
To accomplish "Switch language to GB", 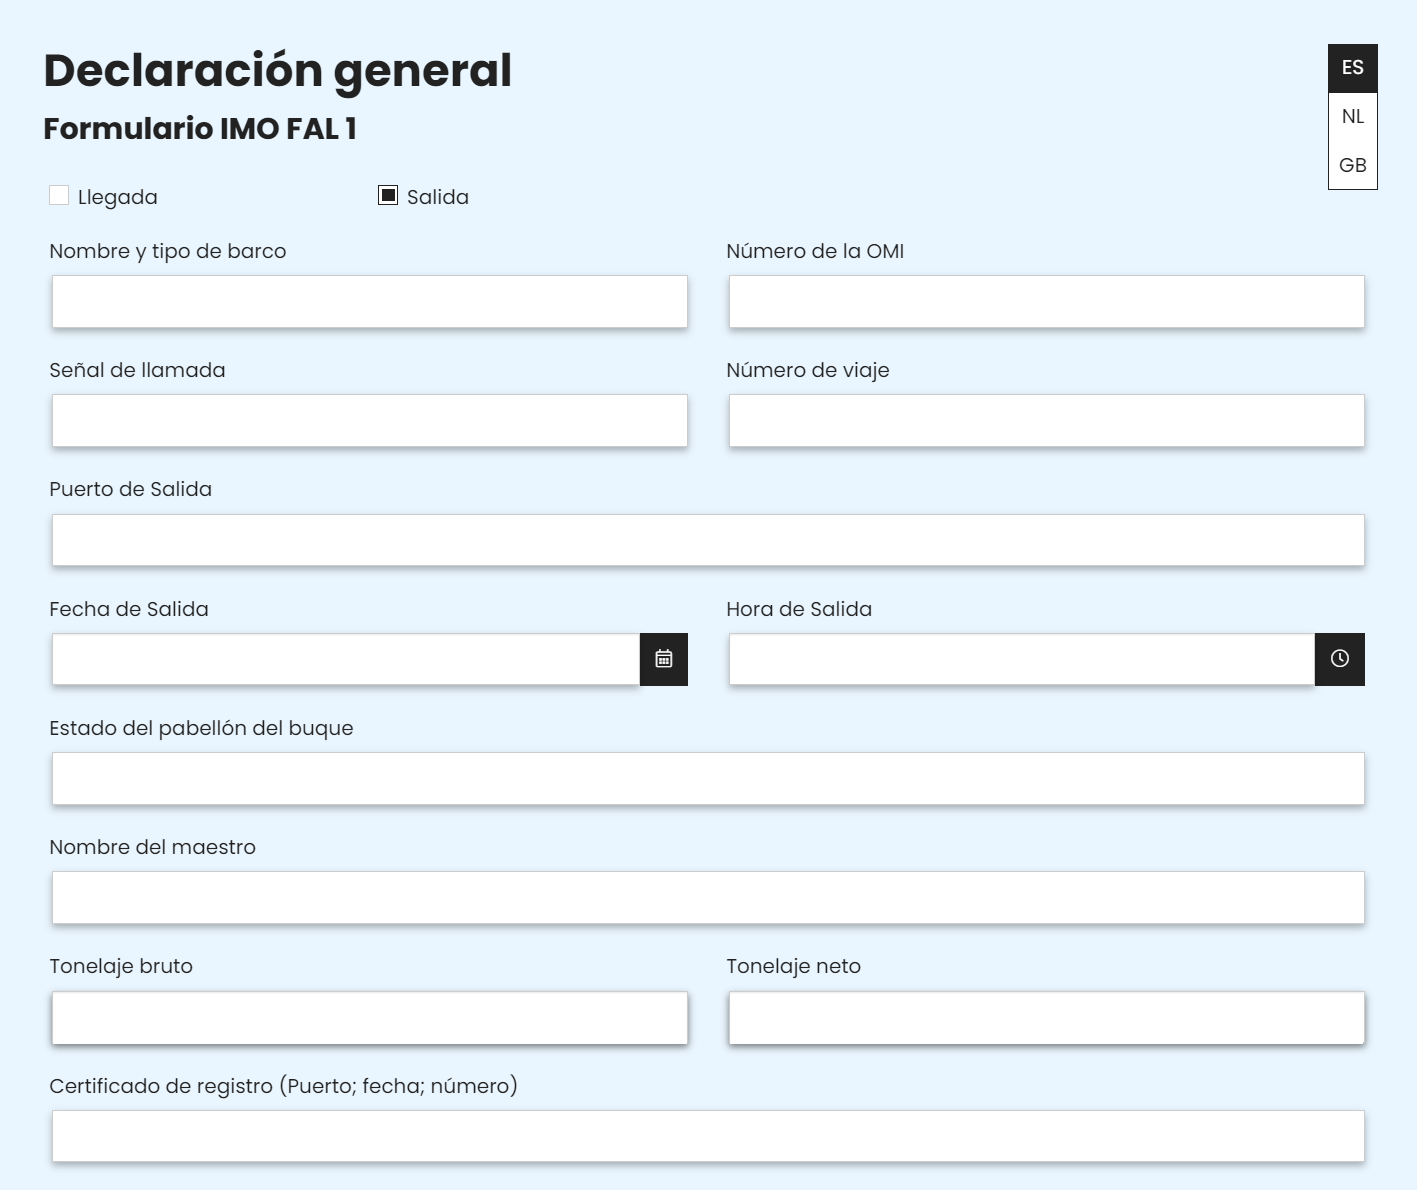I will click(1352, 165).
